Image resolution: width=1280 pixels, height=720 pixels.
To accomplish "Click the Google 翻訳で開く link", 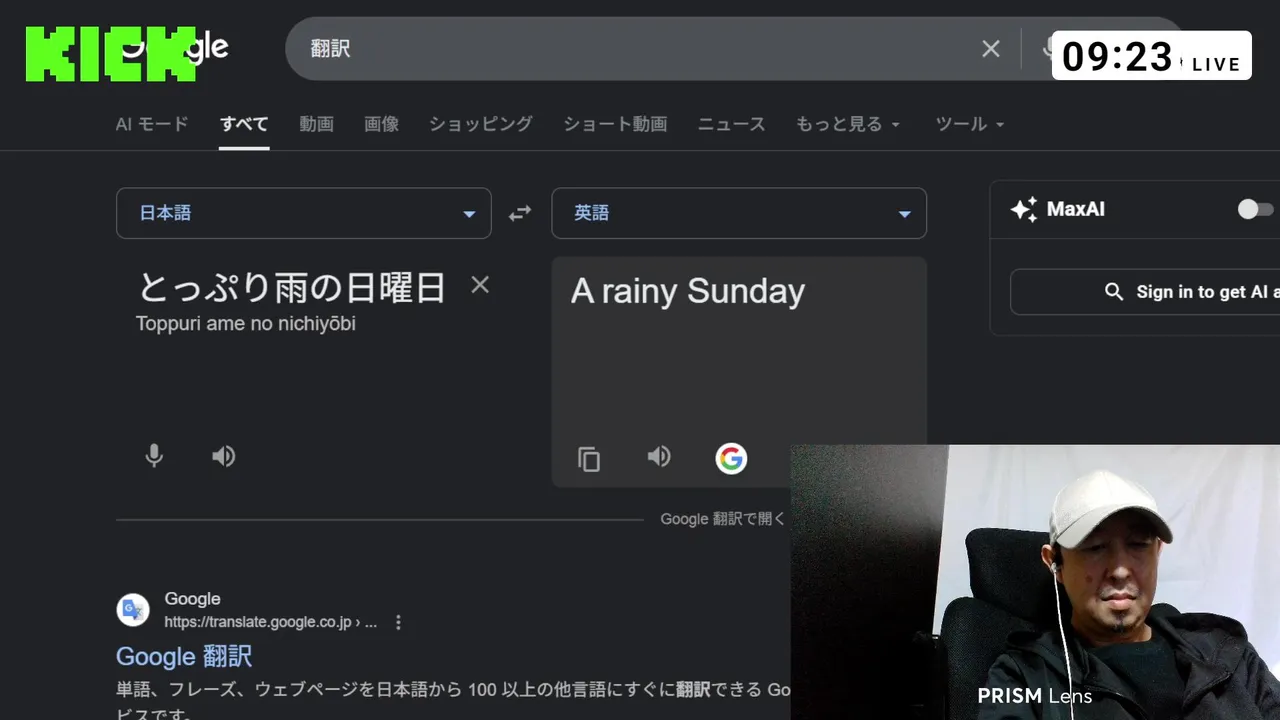I will pyautogui.click(x=723, y=519).
